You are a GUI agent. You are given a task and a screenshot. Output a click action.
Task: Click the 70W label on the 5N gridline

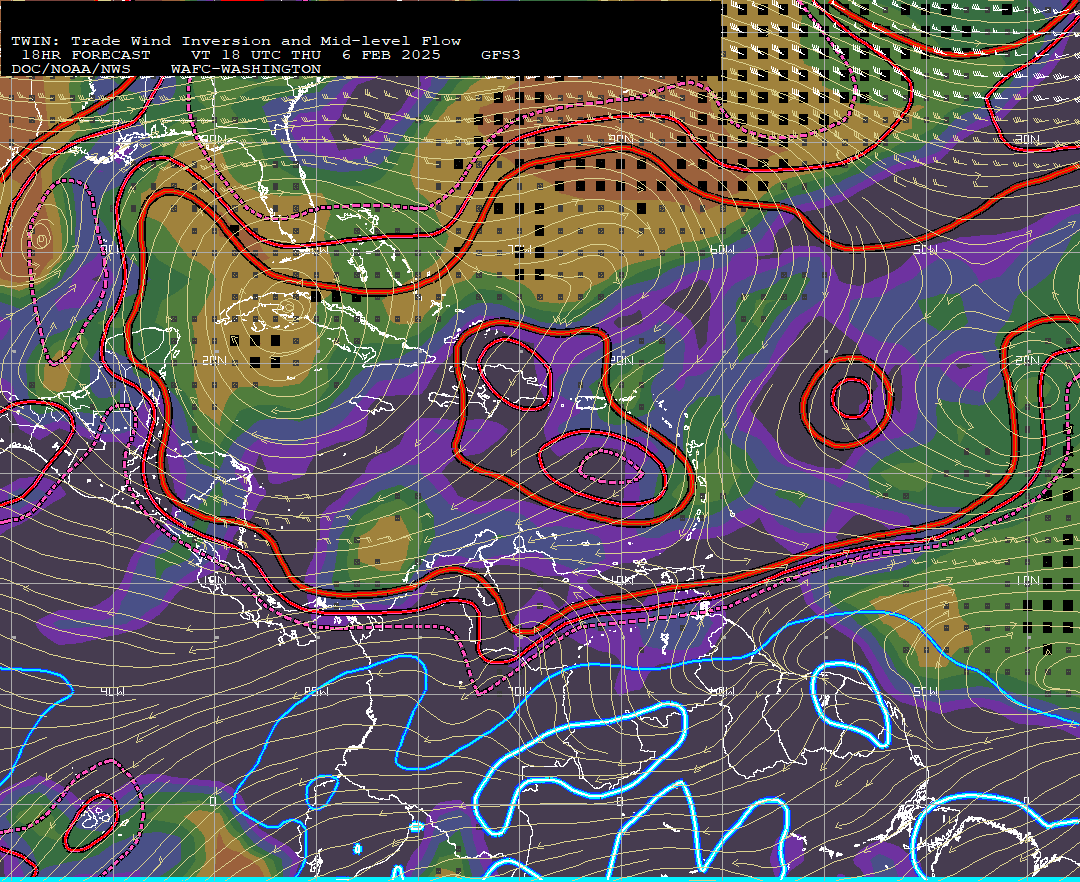tap(519, 691)
